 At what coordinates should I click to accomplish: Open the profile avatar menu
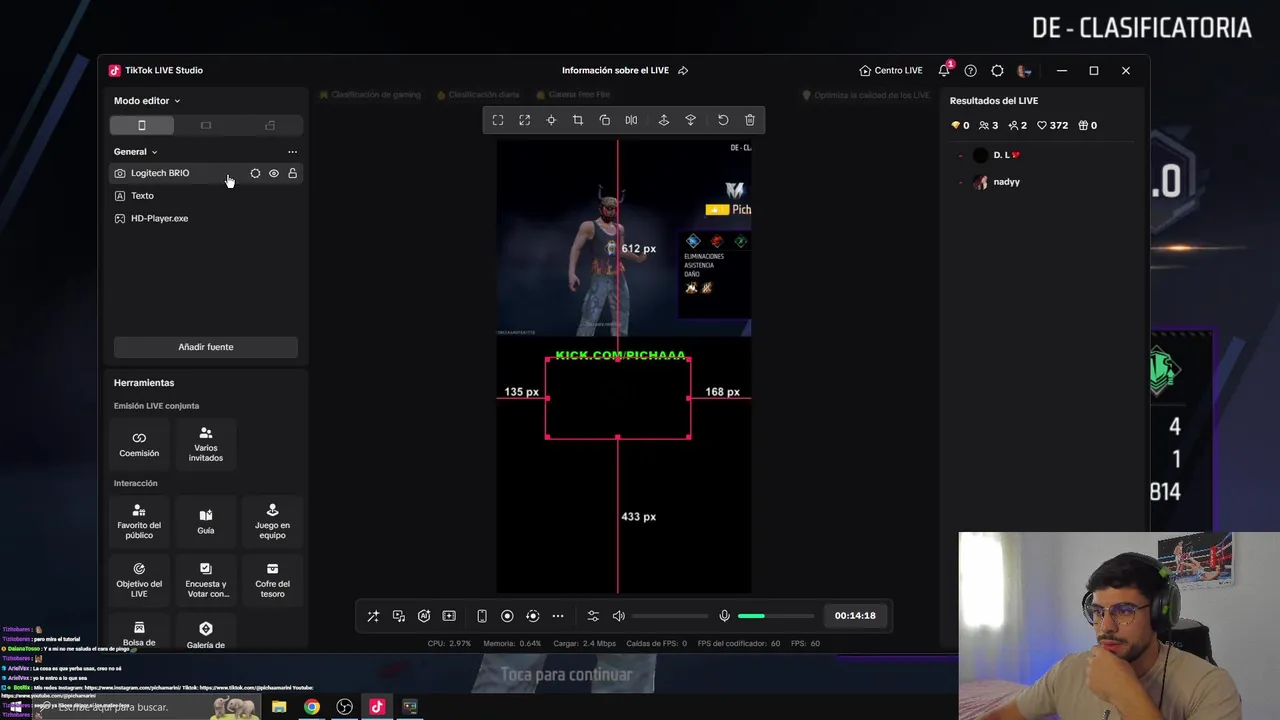(x=1023, y=71)
